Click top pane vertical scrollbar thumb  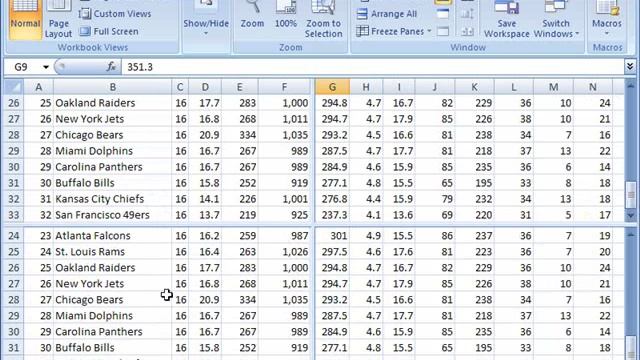[630, 196]
